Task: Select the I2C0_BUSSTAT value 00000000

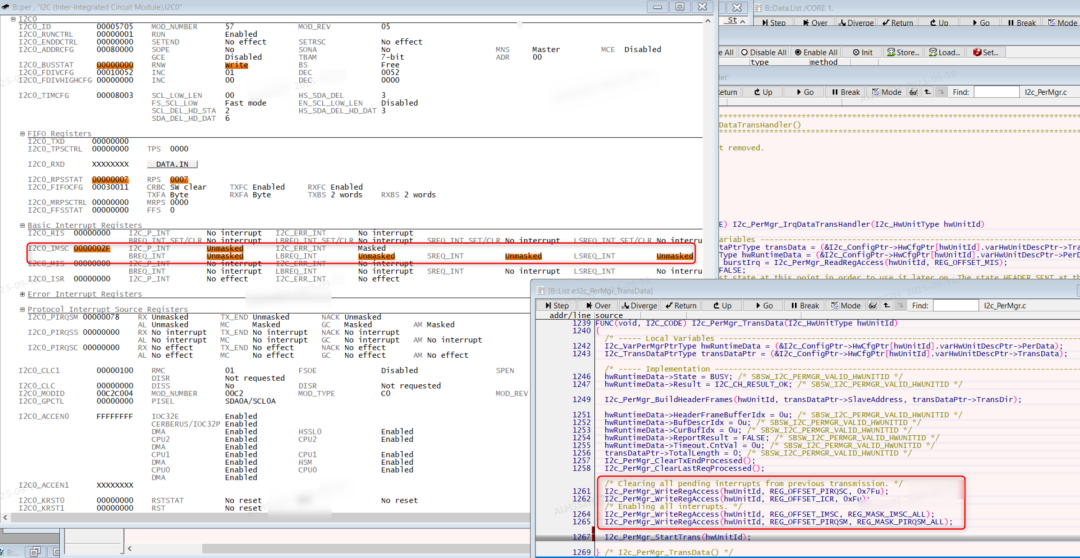Action: (114, 65)
